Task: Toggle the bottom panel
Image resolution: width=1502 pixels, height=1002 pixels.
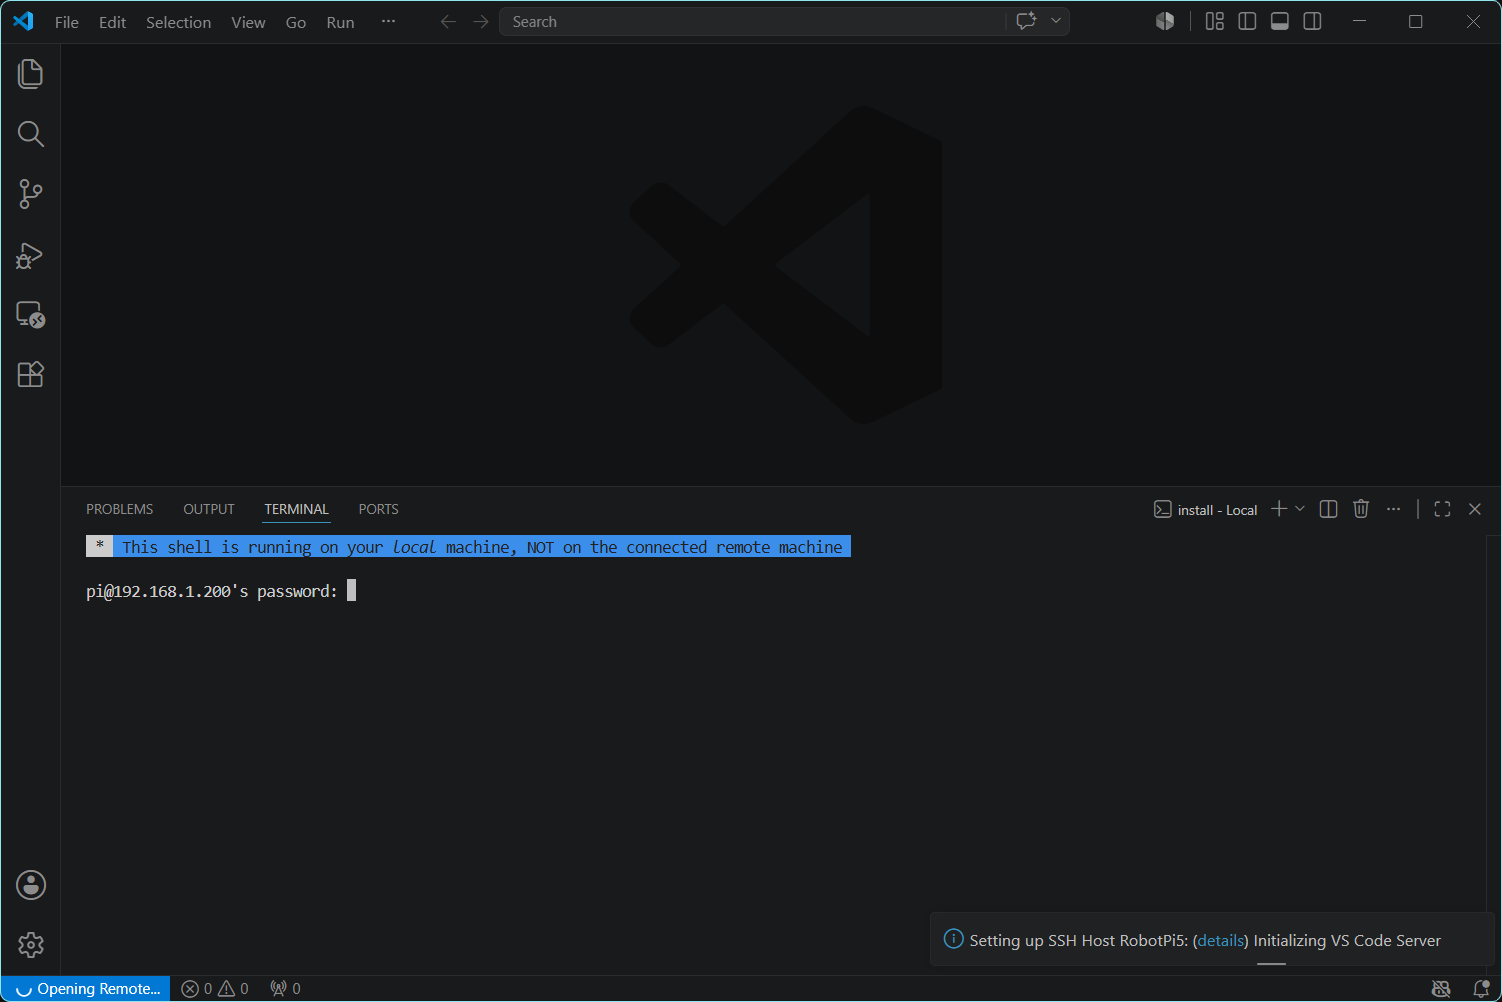Action: [1280, 21]
